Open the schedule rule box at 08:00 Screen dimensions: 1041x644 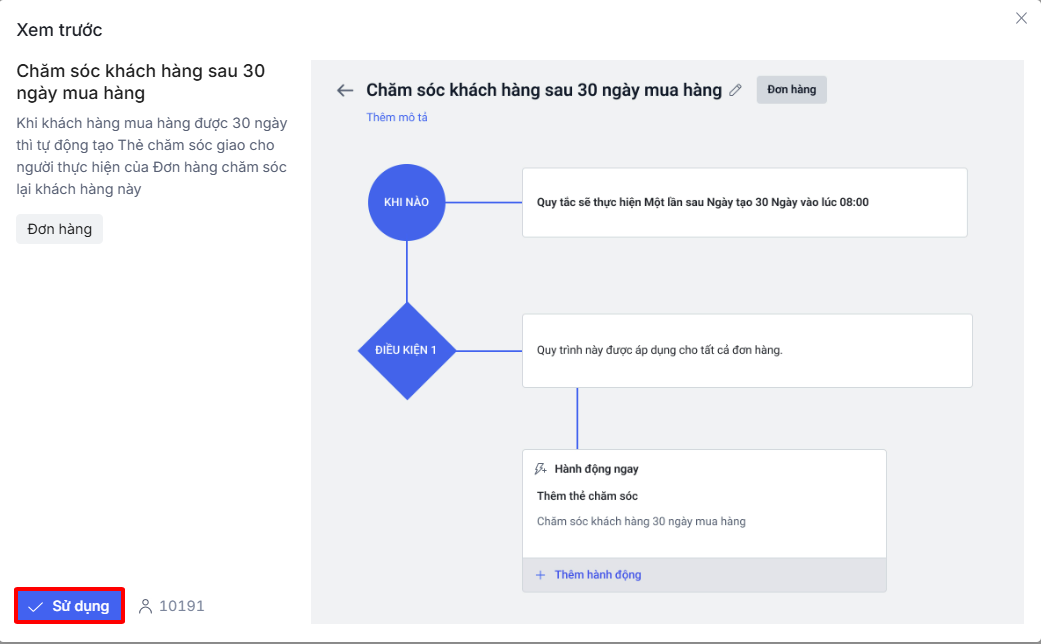tap(744, 202)
